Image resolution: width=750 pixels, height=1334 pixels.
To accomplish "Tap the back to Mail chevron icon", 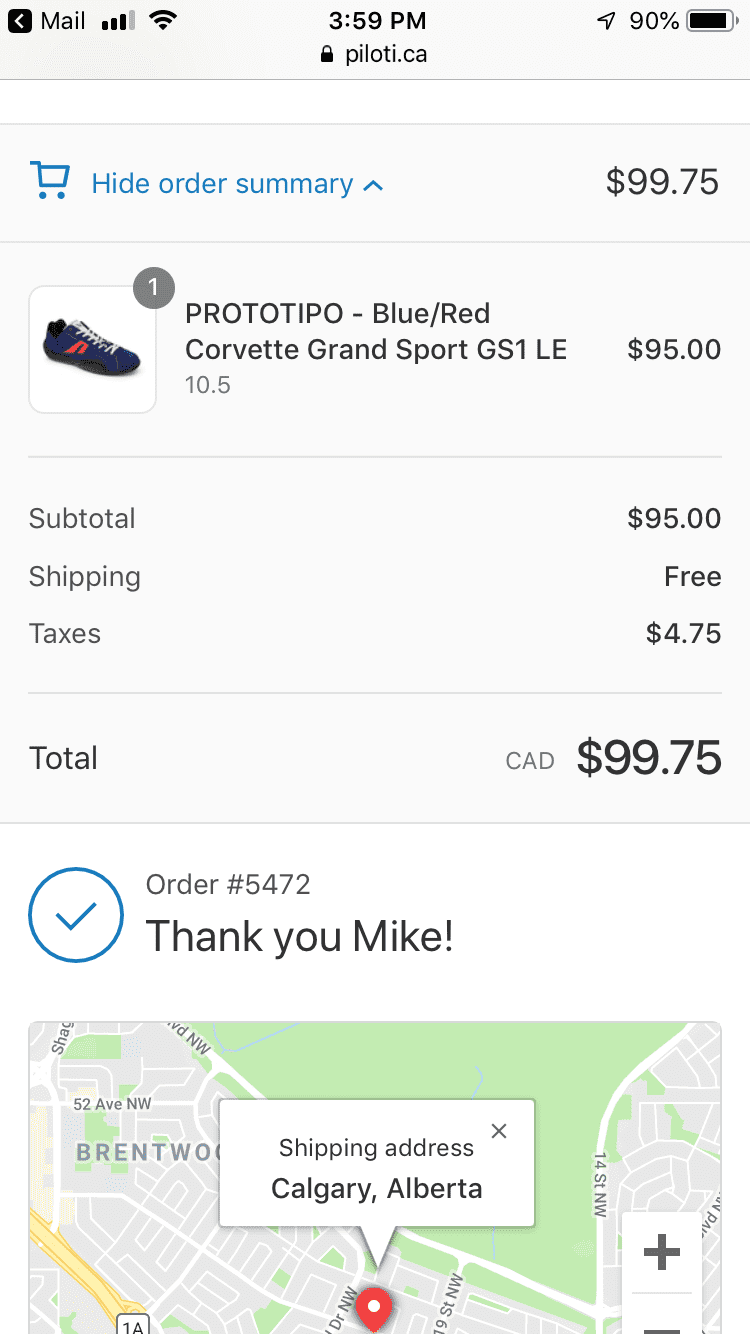I will coord(19,20).
